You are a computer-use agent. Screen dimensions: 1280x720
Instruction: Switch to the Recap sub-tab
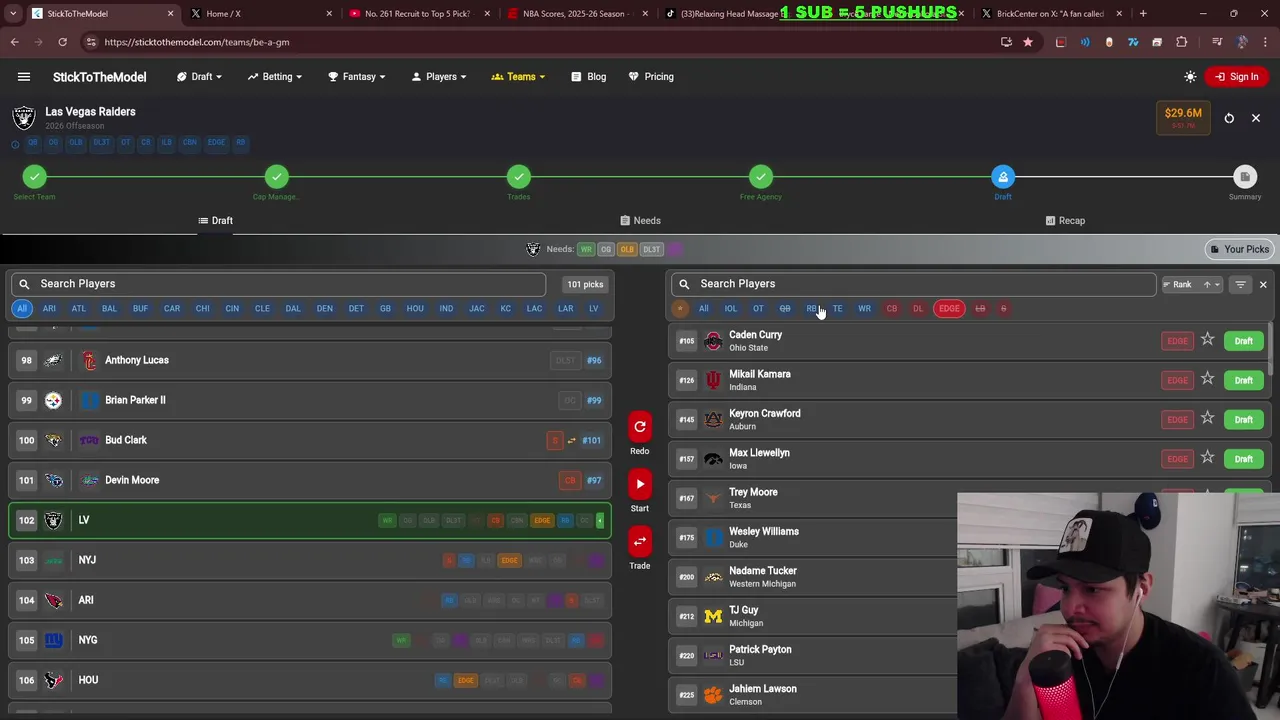click(1064, 221)
